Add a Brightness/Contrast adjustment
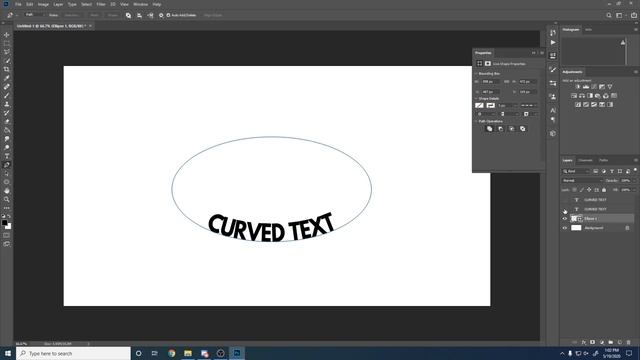 [x=578, y=87]
